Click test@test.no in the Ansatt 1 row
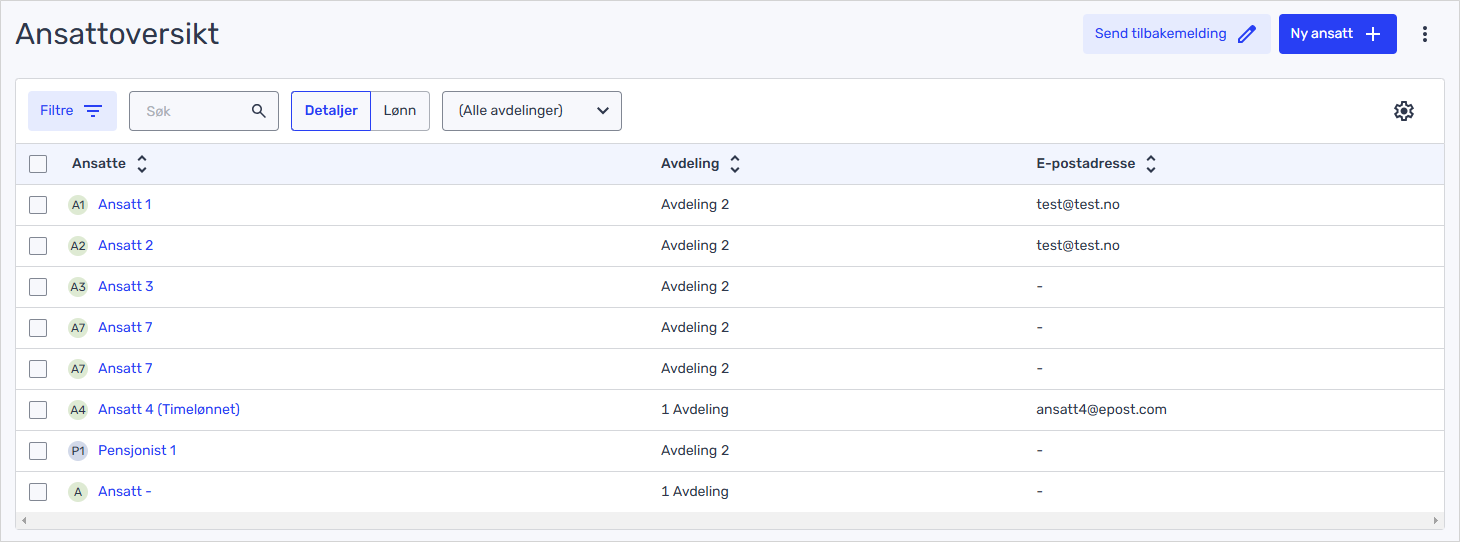The height and width of the screenshot is (542, 1460). tap(1078, 205)
